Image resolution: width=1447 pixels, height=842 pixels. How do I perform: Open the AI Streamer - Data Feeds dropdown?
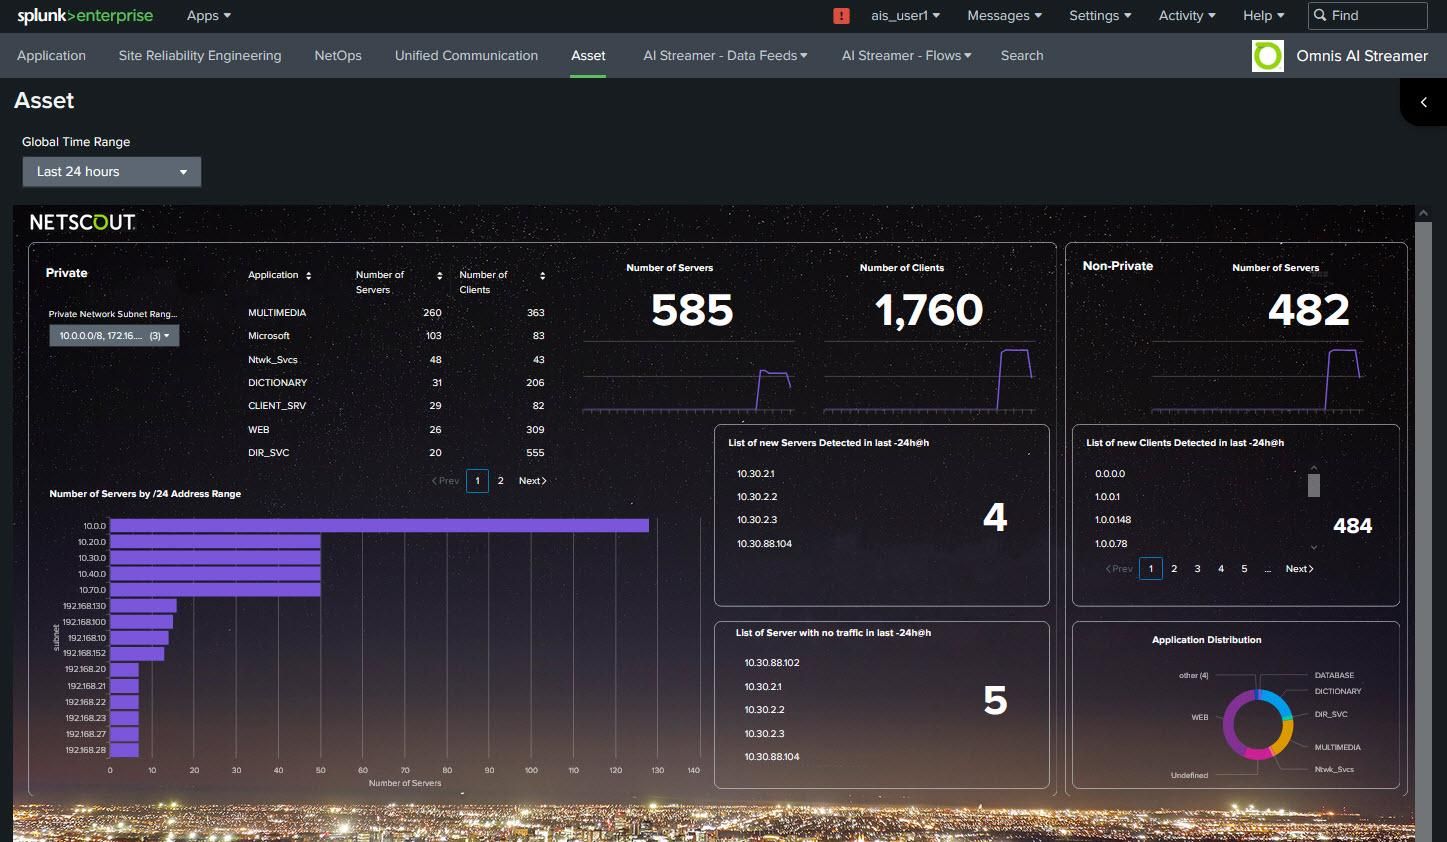pyautogui.click(x=723, y=55)
